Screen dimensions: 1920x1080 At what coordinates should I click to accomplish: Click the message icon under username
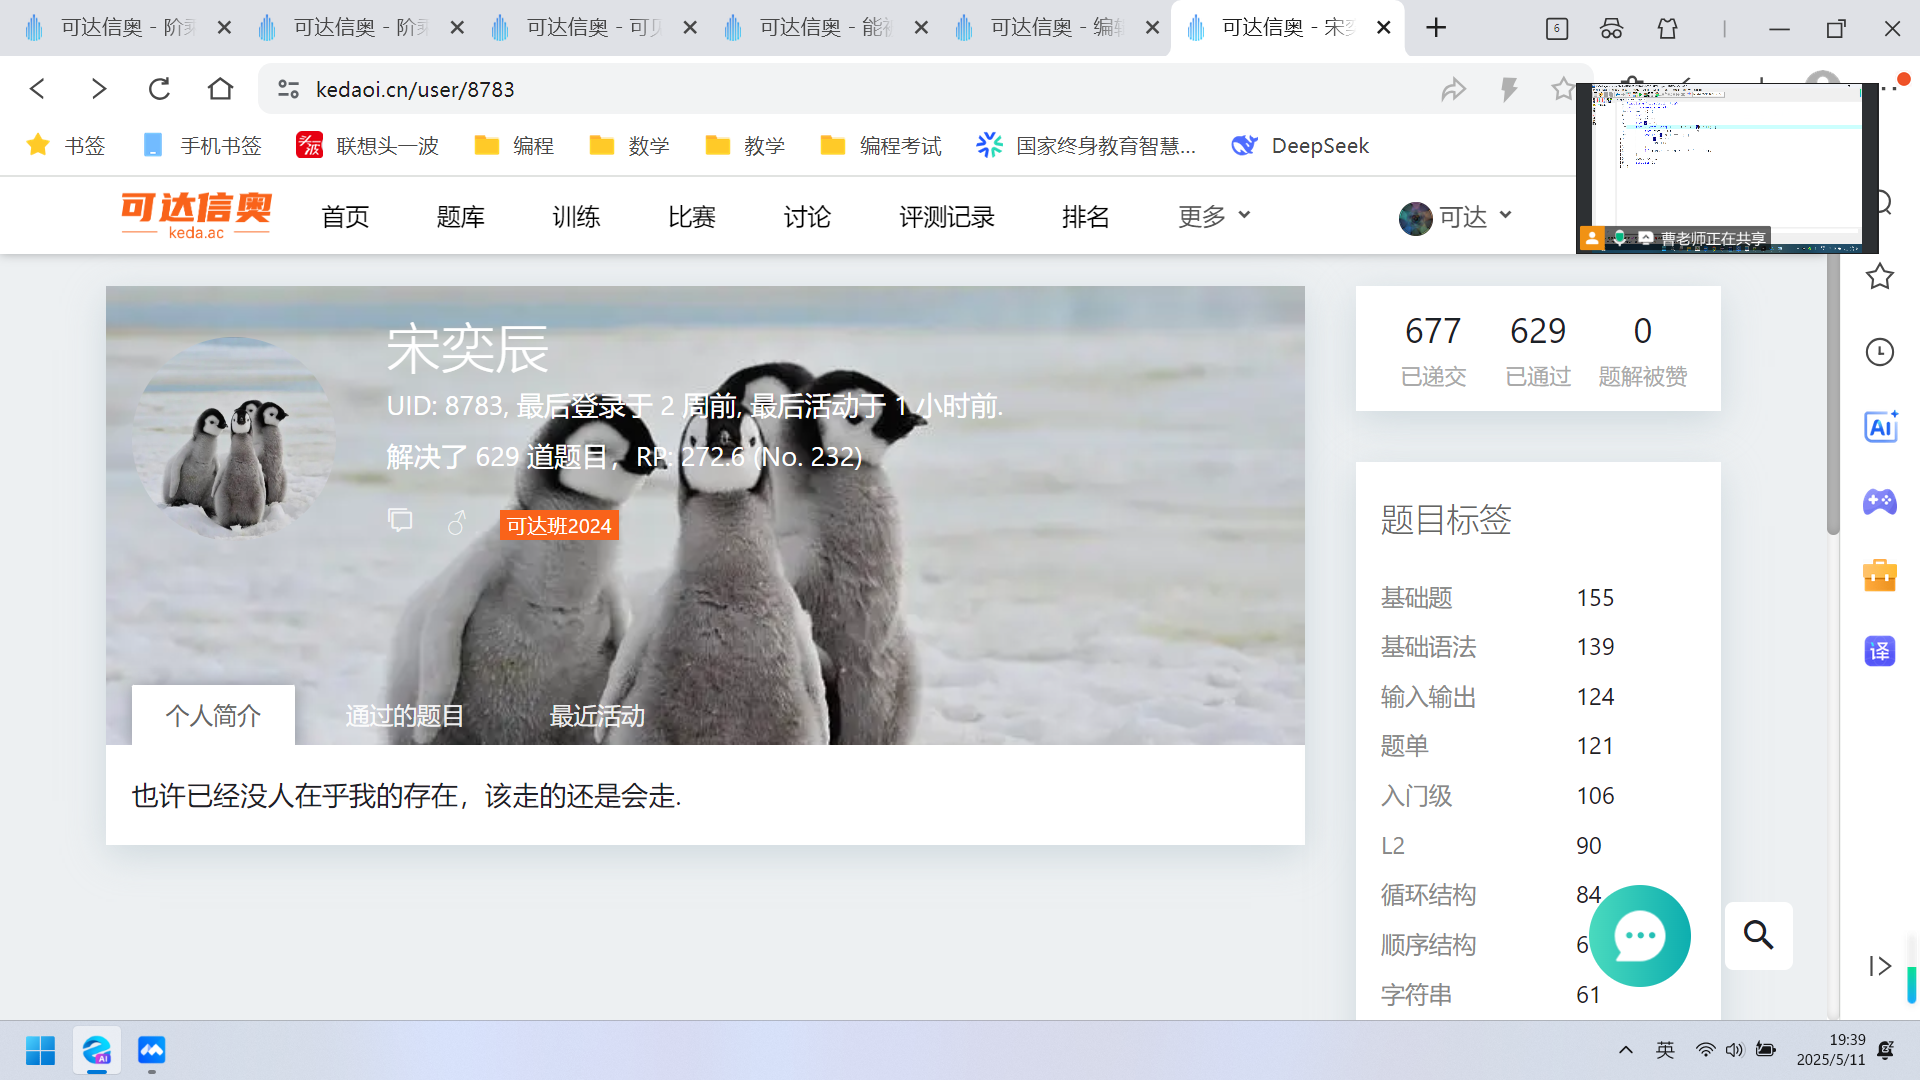(x=400, y=521)
